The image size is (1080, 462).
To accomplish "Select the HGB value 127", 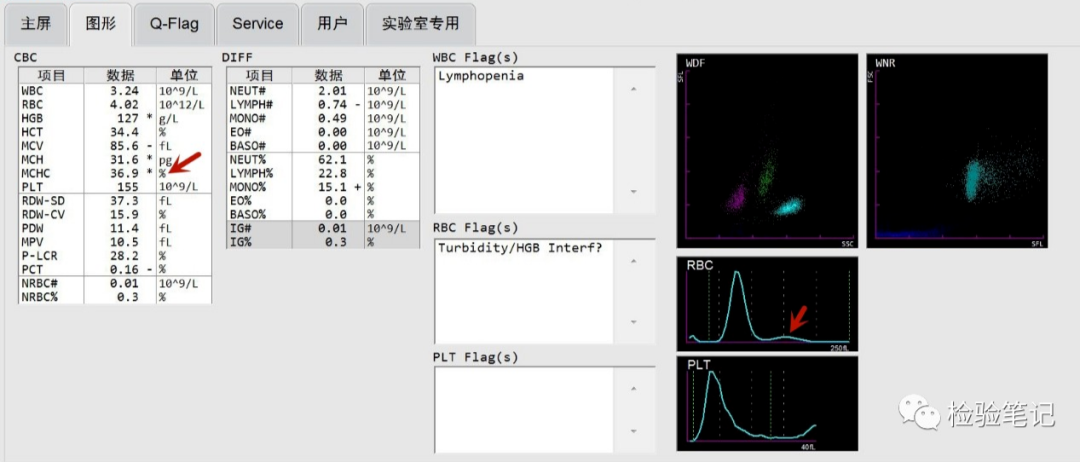I will 129,118.
